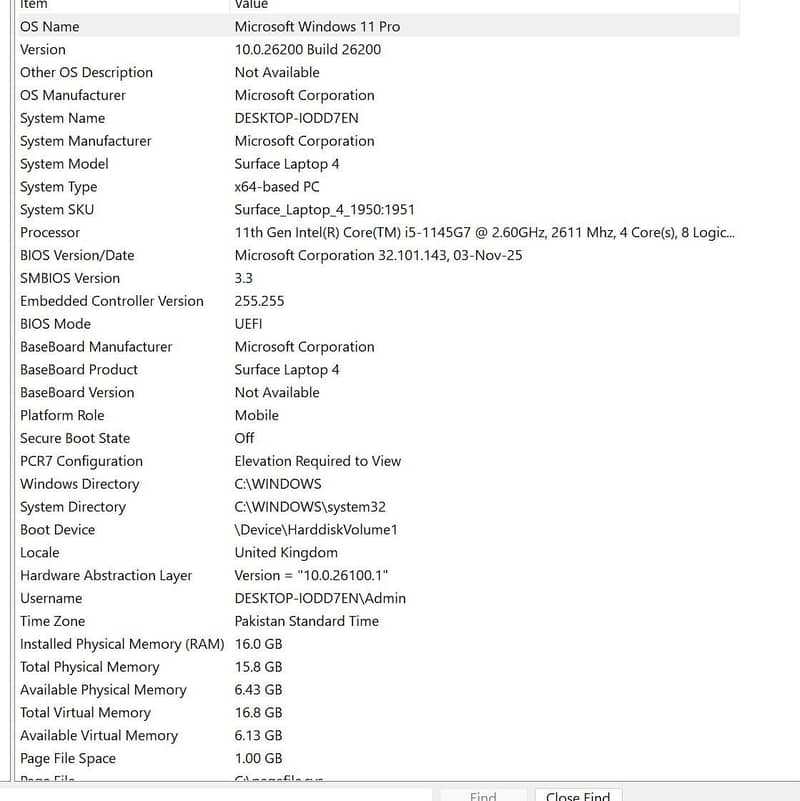This screenshot has height=801, width=800.
Task: Click the value C:\WINDOWS\system32
Action: tap(310, 507)
